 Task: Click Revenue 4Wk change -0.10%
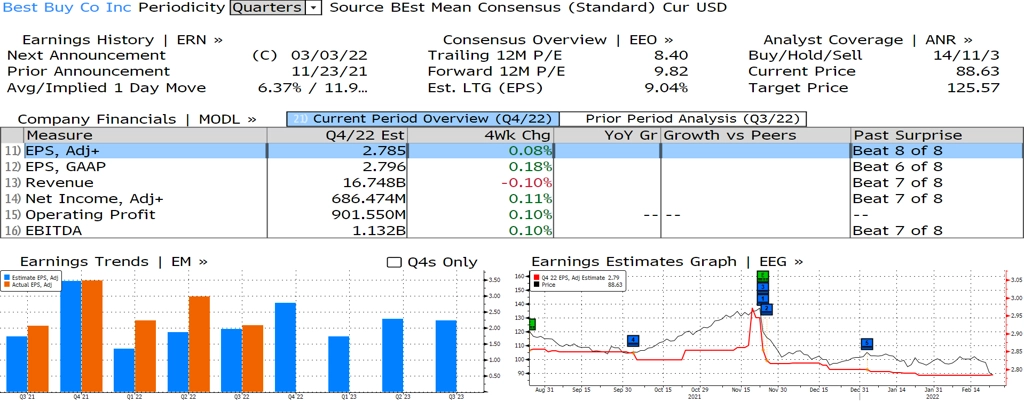[526, 183]
